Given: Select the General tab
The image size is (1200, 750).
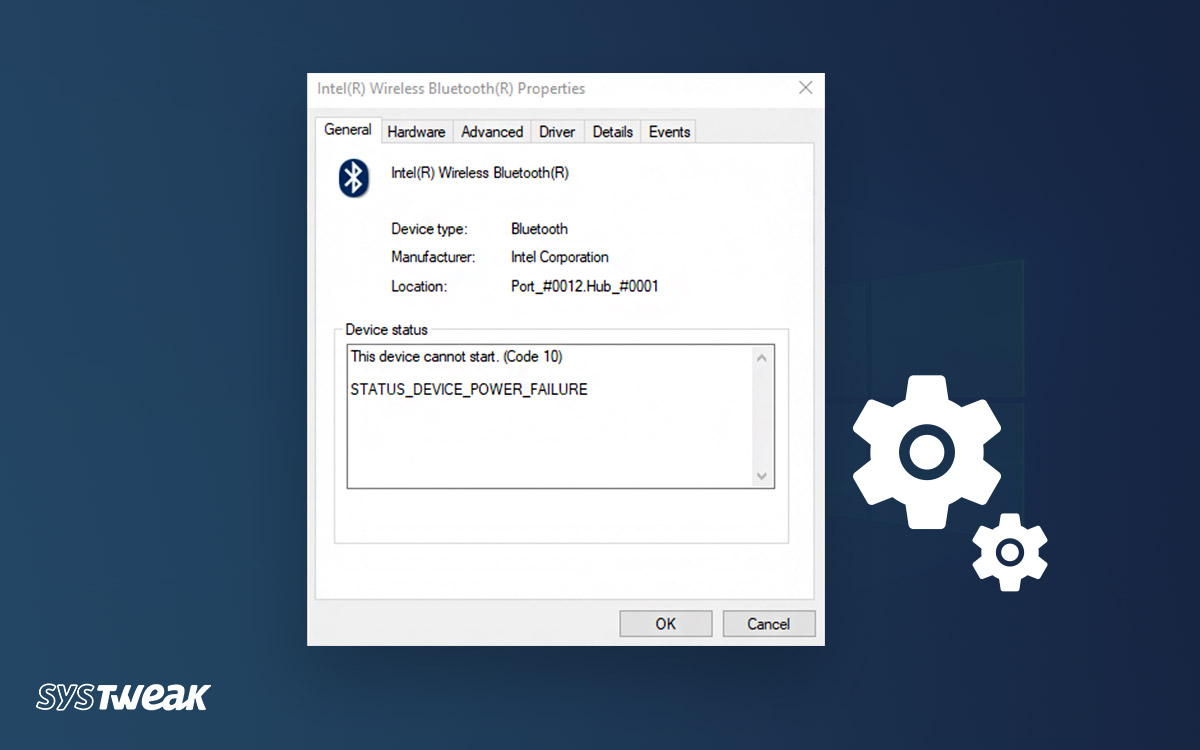Looking at the screenshot, I should coord(347,129).
